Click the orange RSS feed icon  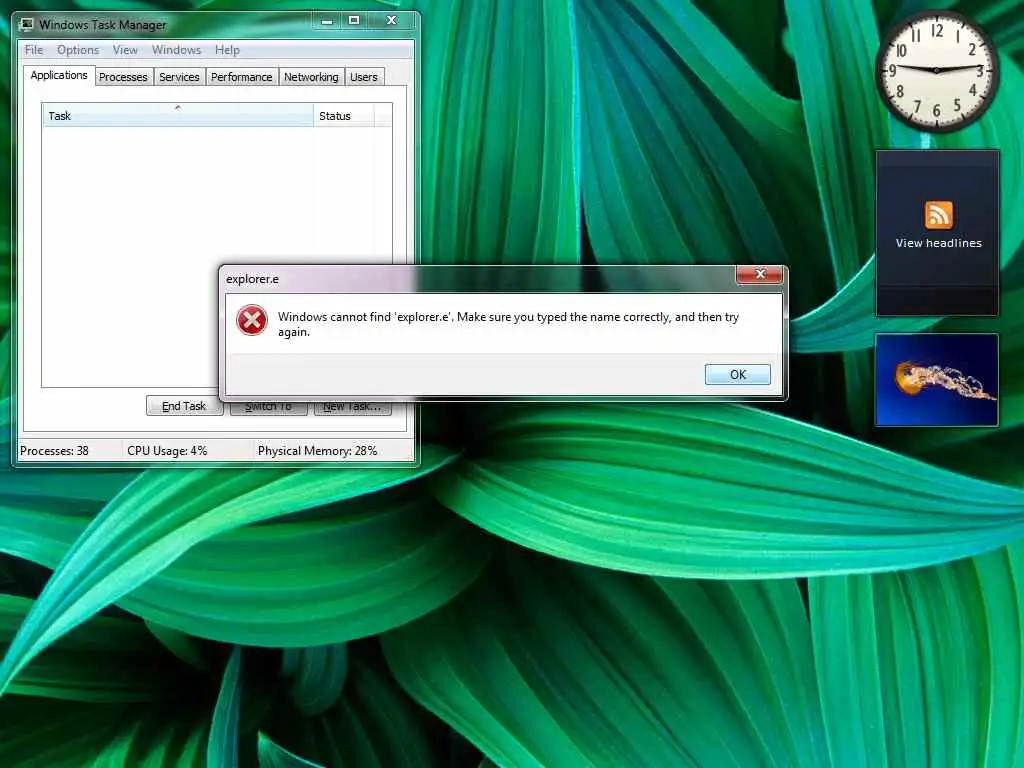[938, 215]
